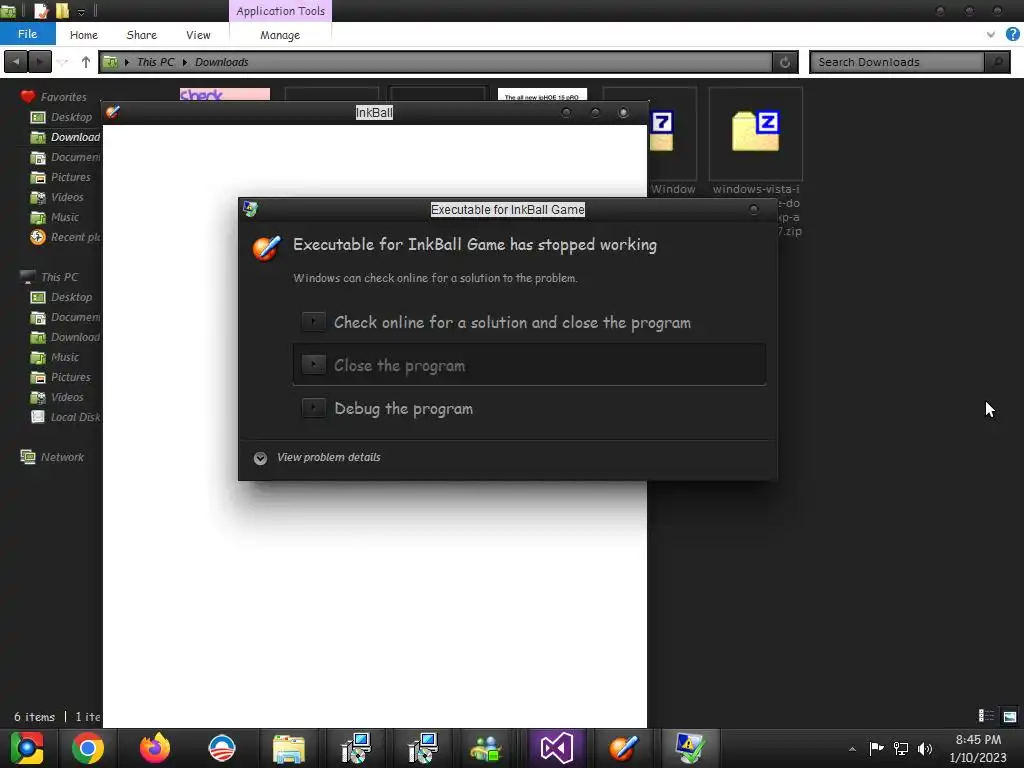Viewport: 1024px width, 768px height.
Task: Open the error report icon on taskbar
Action: click(x=690, y=748)
